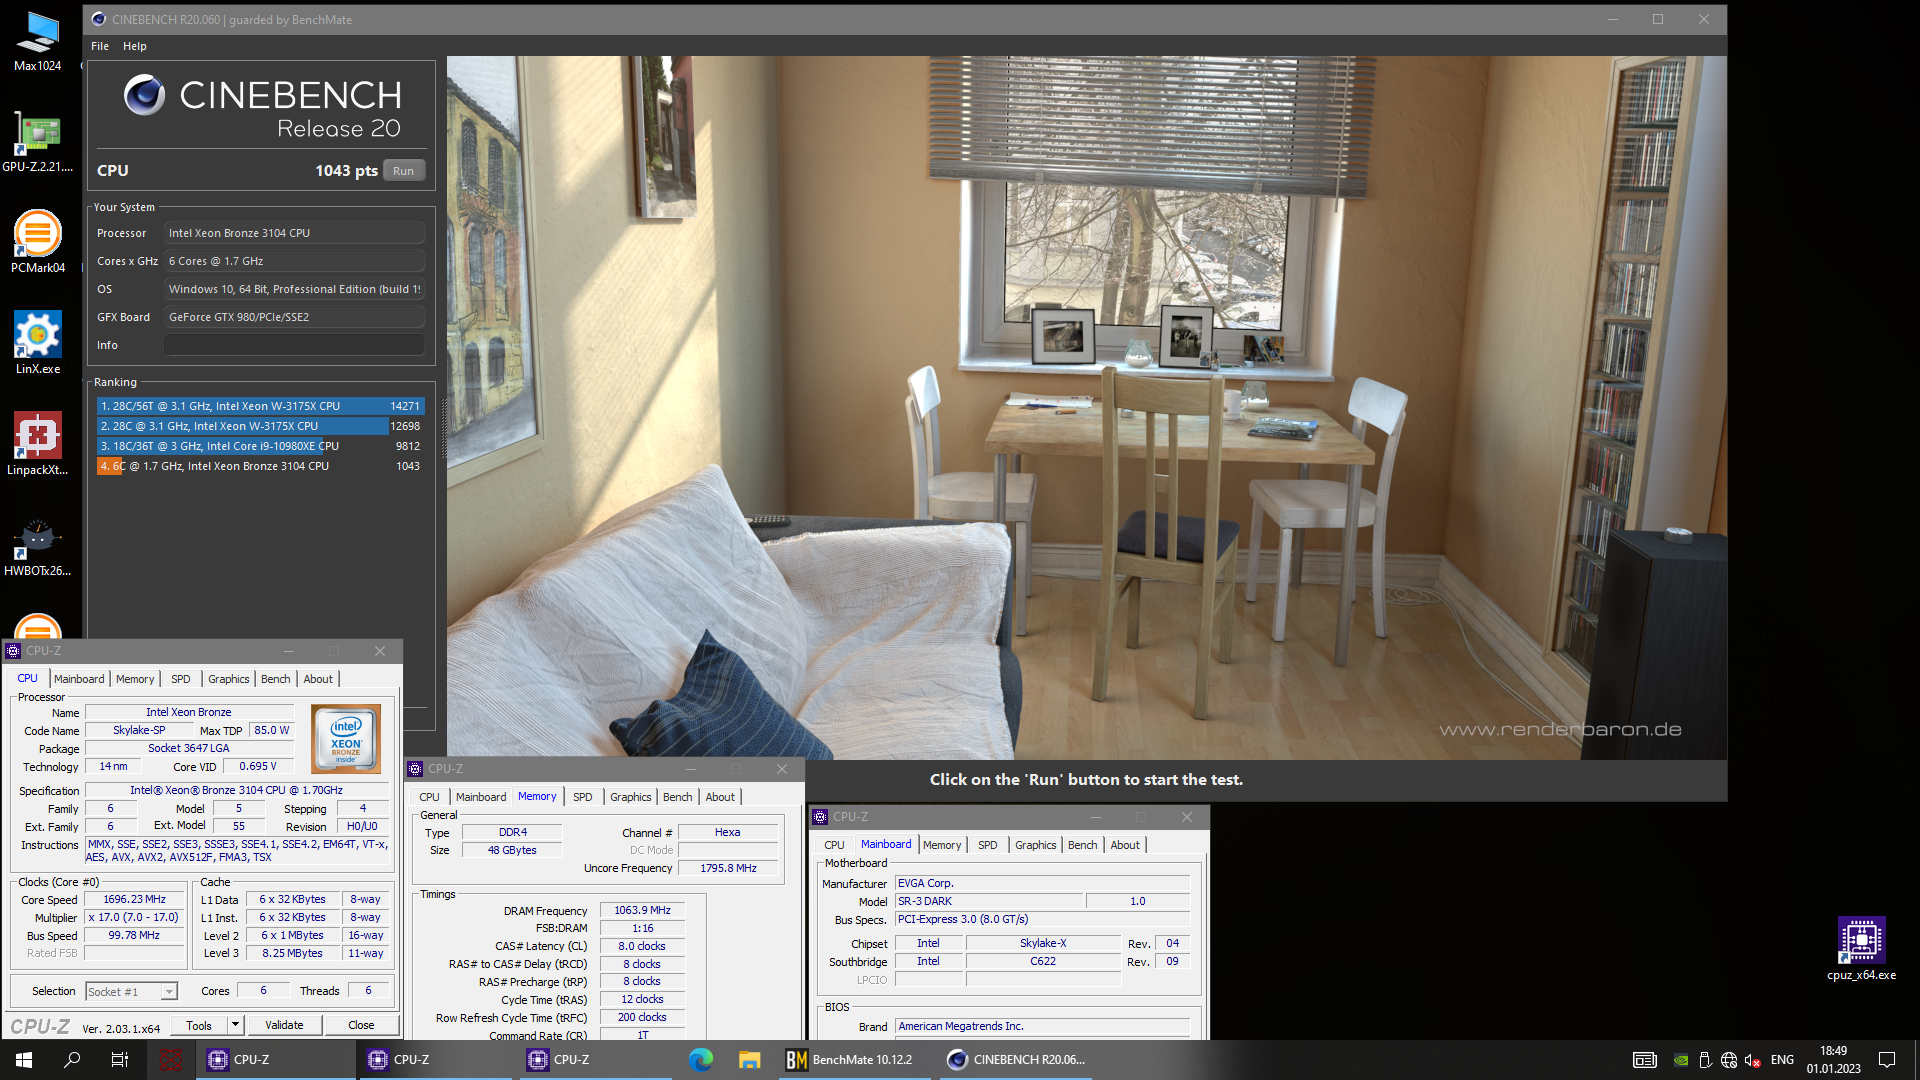Screen dimensions: 1920x1080
Task: Switch to Mainboard tab in CPU-Z processor window
Action: coord(79,679)
